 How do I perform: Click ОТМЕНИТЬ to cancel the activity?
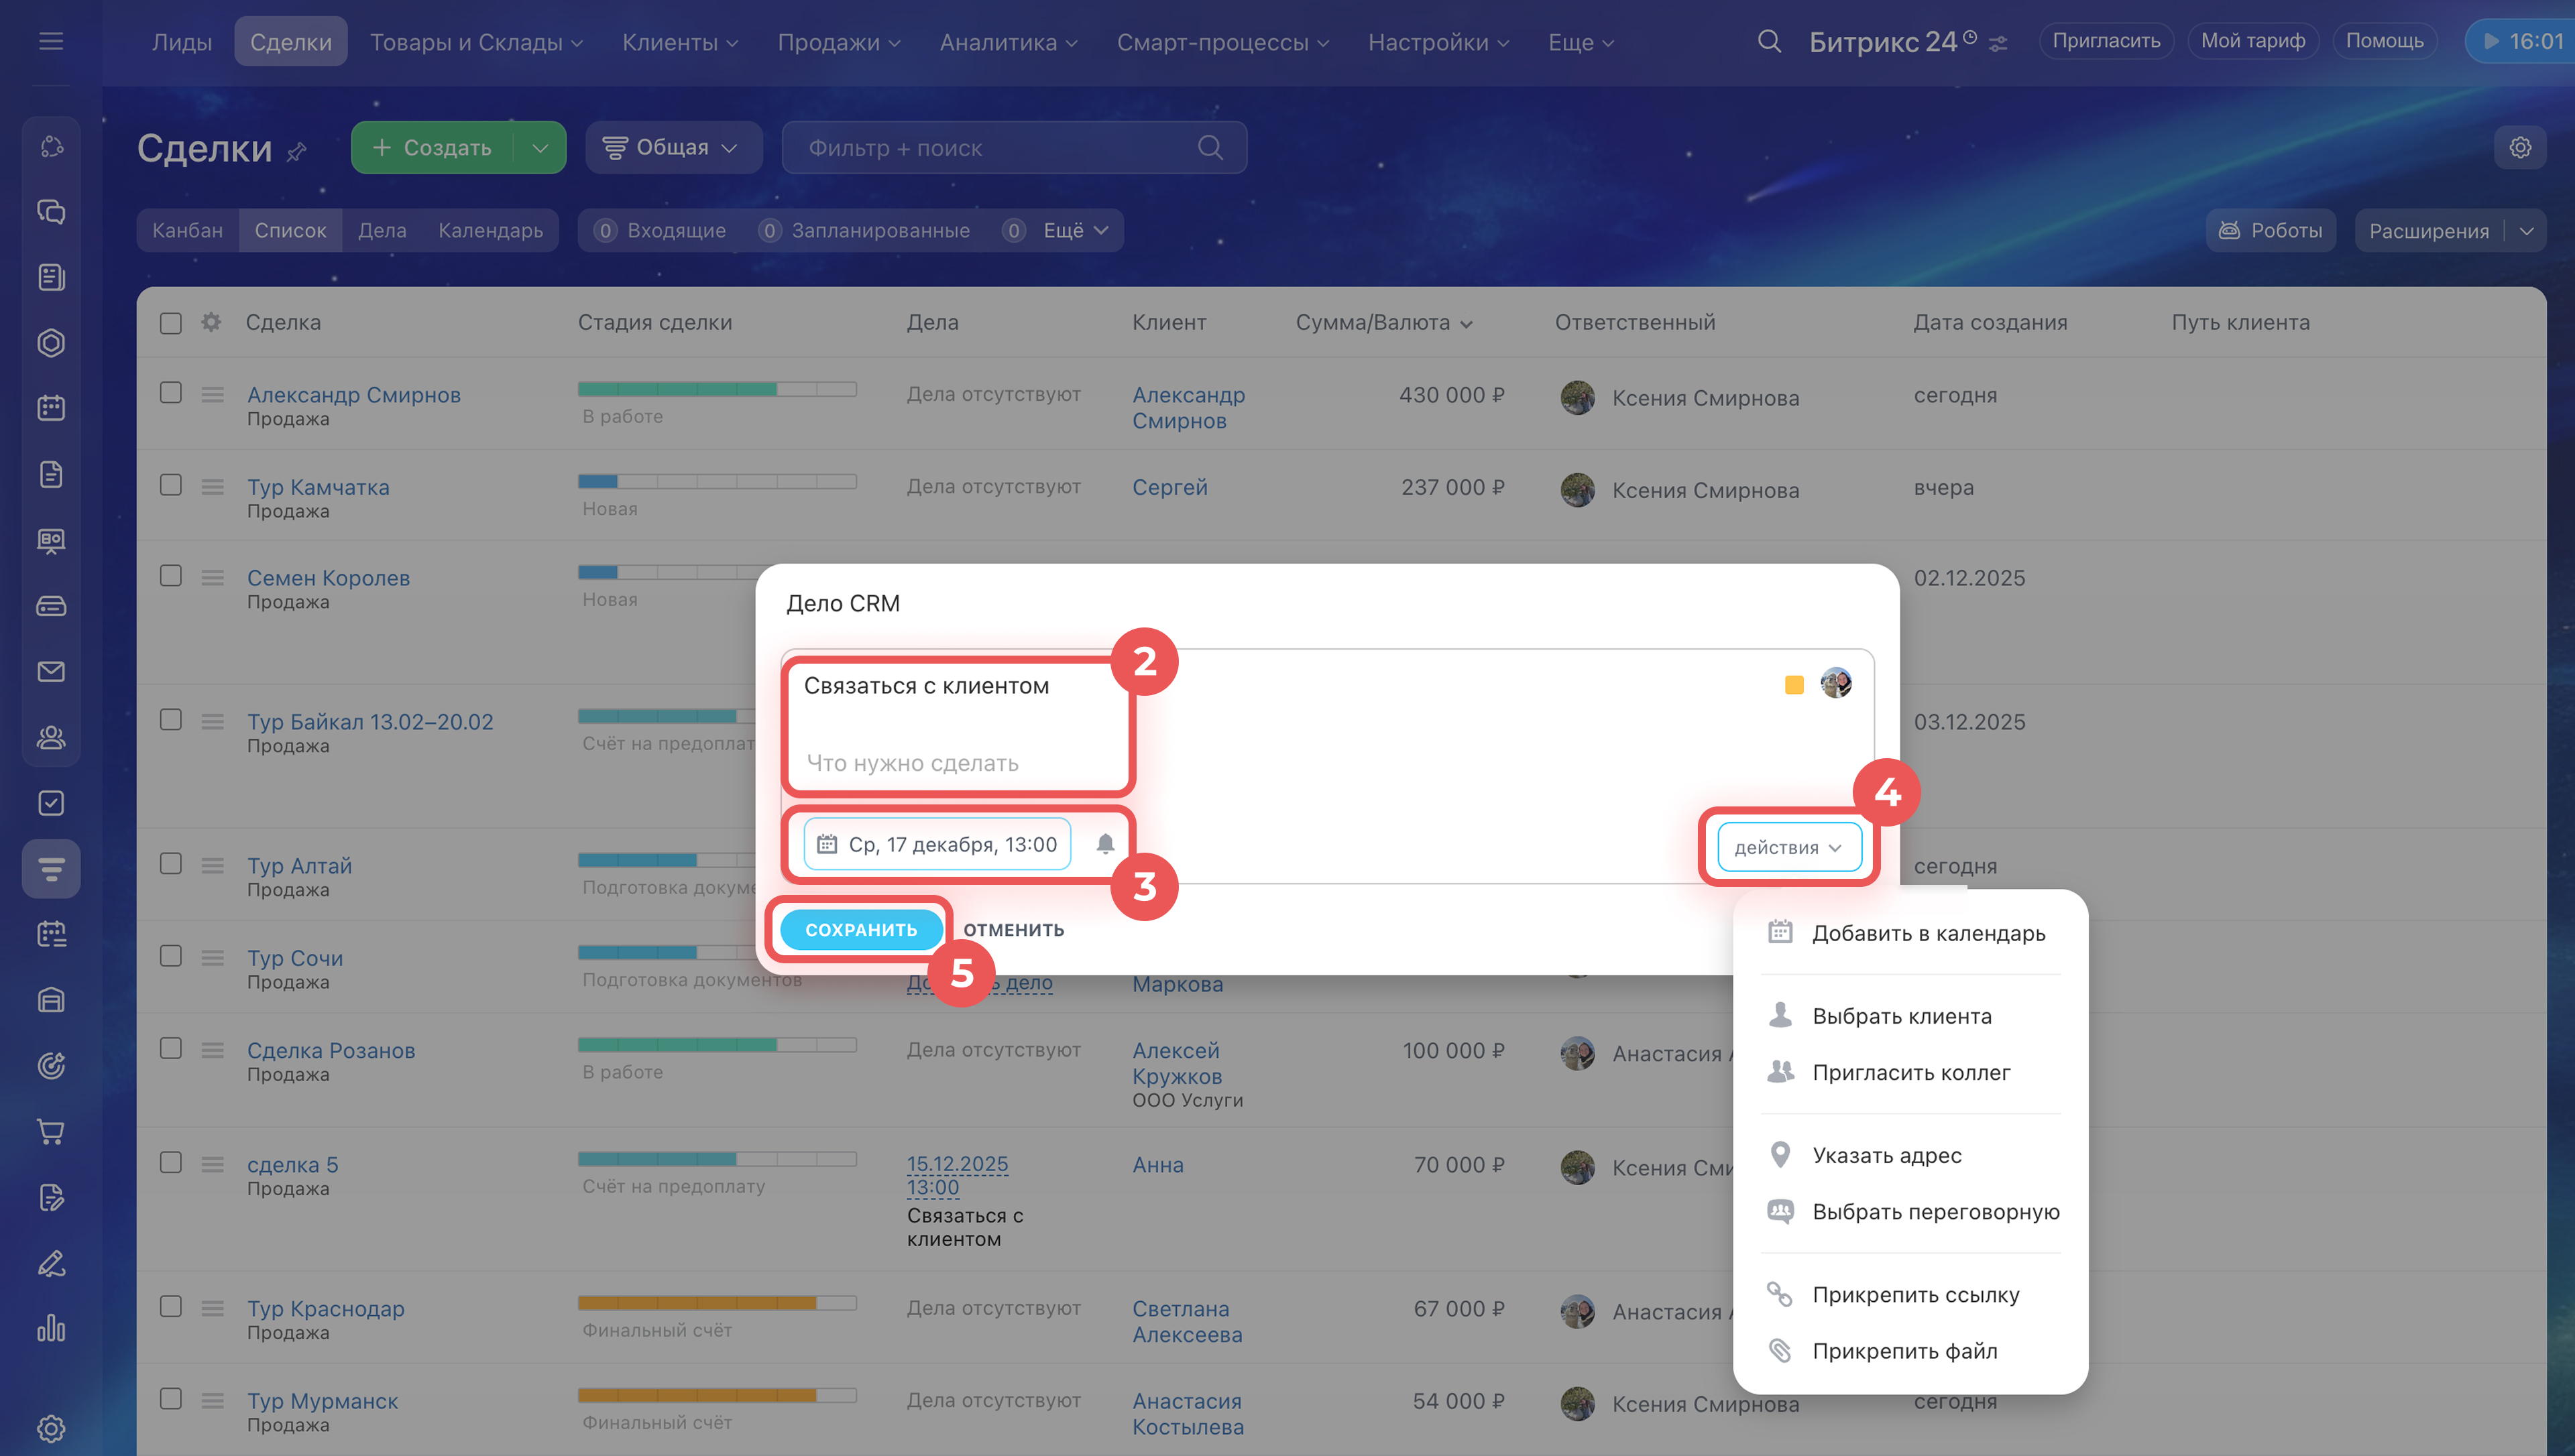pos(1013,929)
